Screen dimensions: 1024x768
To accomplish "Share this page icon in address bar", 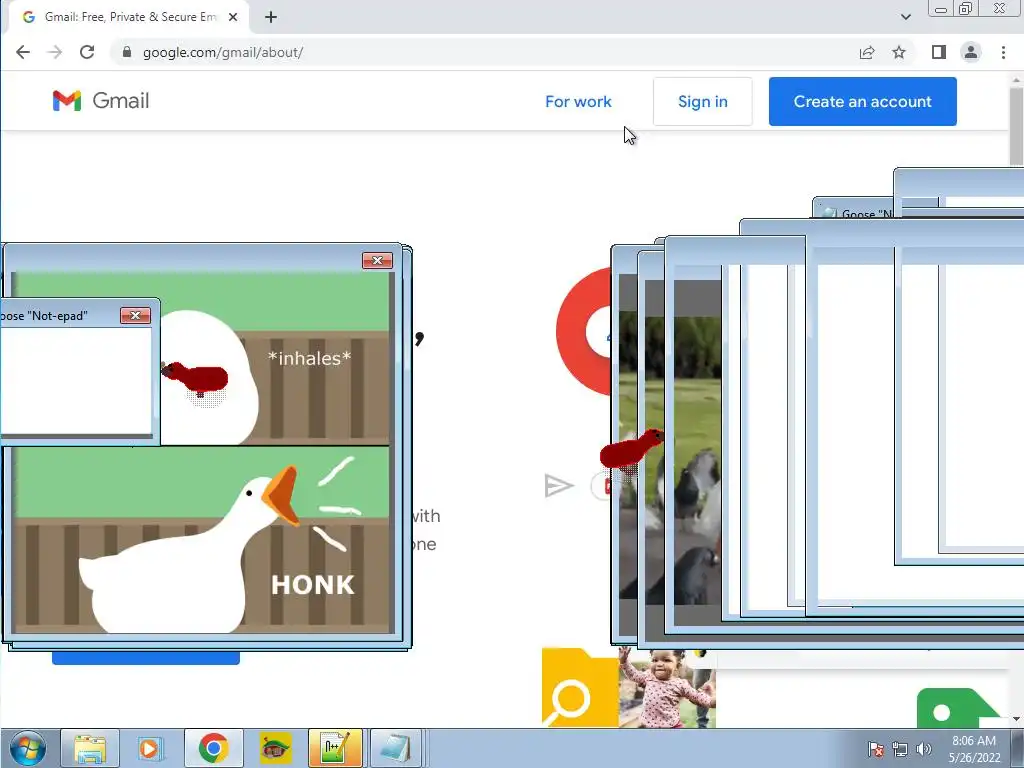I will [867, 52].
